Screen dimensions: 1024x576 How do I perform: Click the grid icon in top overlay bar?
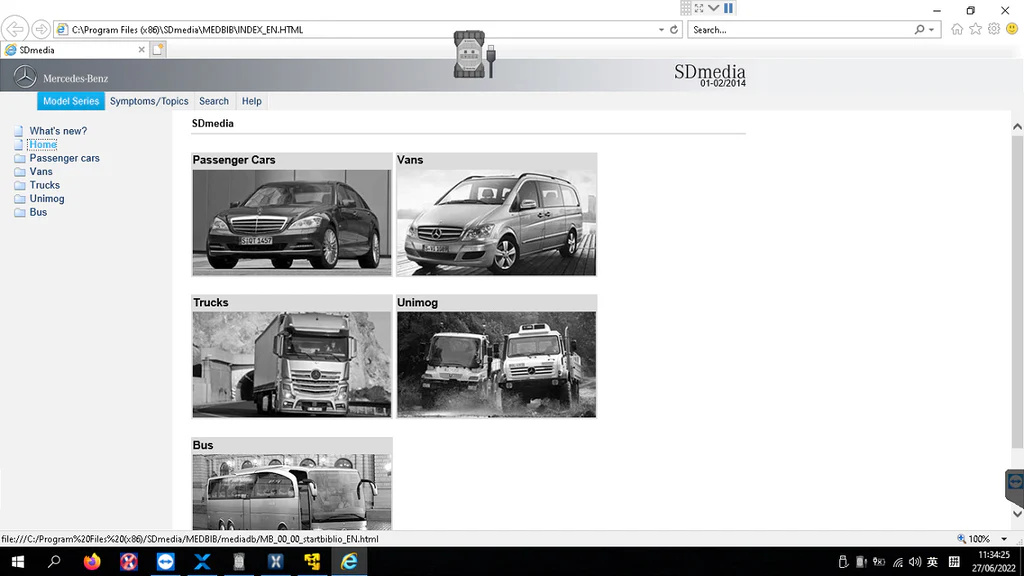(686, 8)
